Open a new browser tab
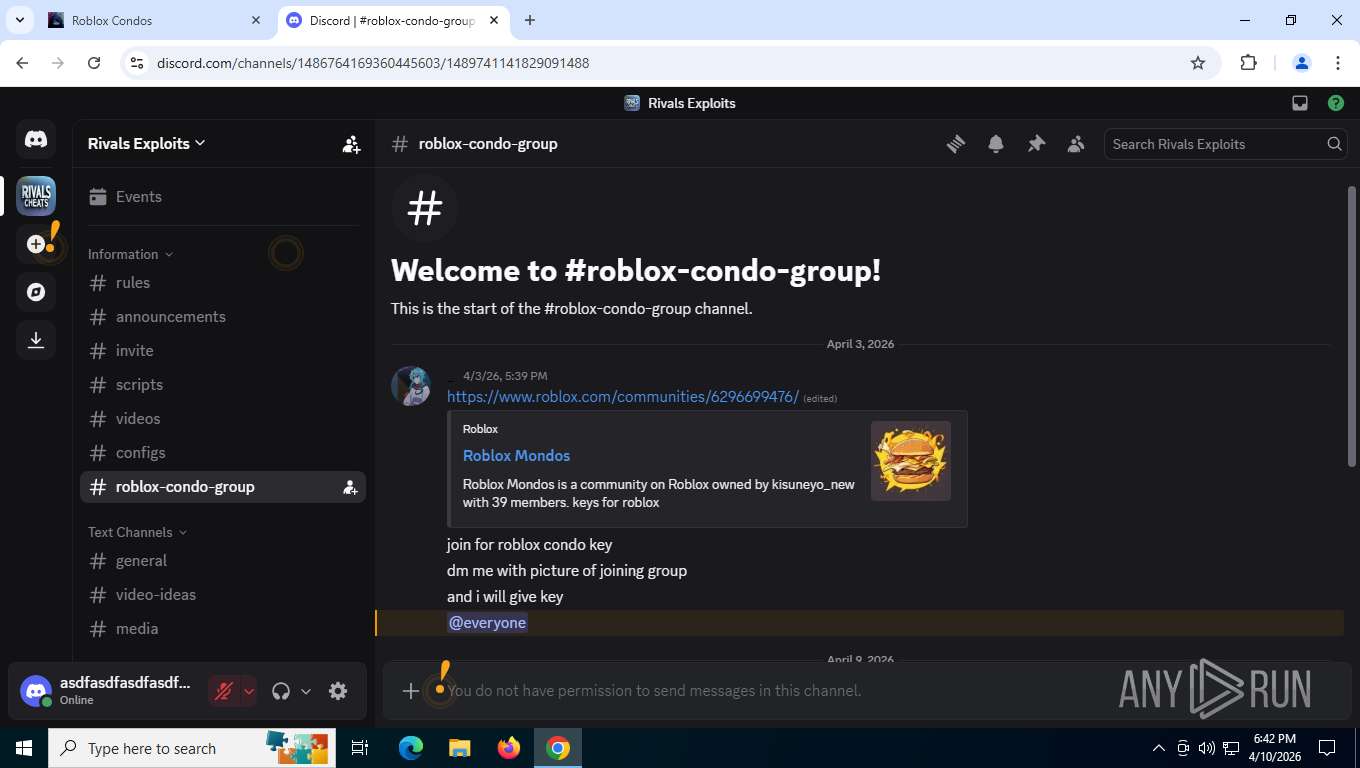Screen dimensions: 1360x768 530,20
